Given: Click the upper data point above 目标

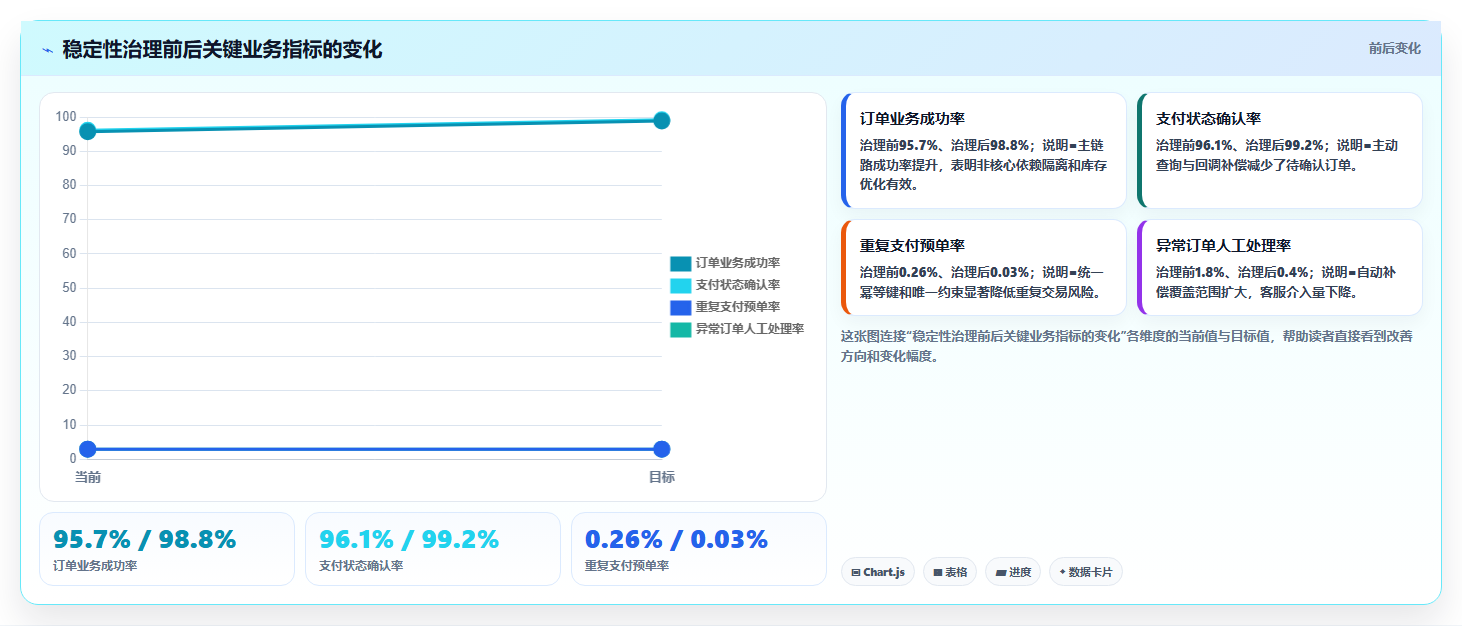Looking at the screenshot, I should pos(661,120).
